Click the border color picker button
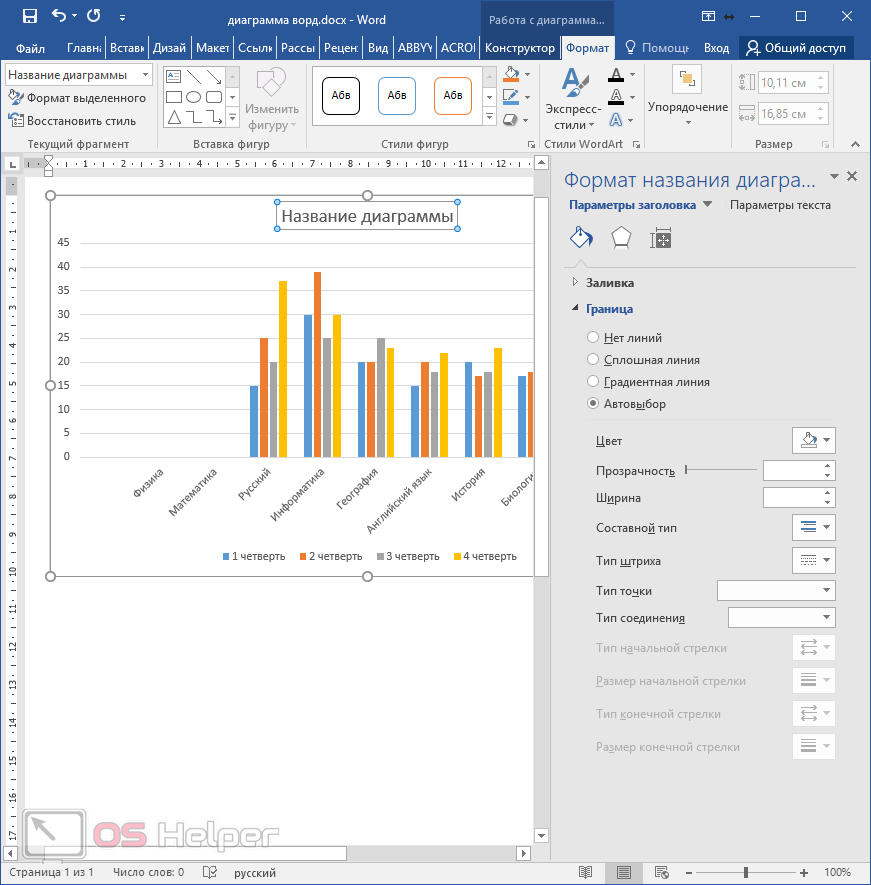The height and width of the screenshot is (885, 871). tap(812, 440)
